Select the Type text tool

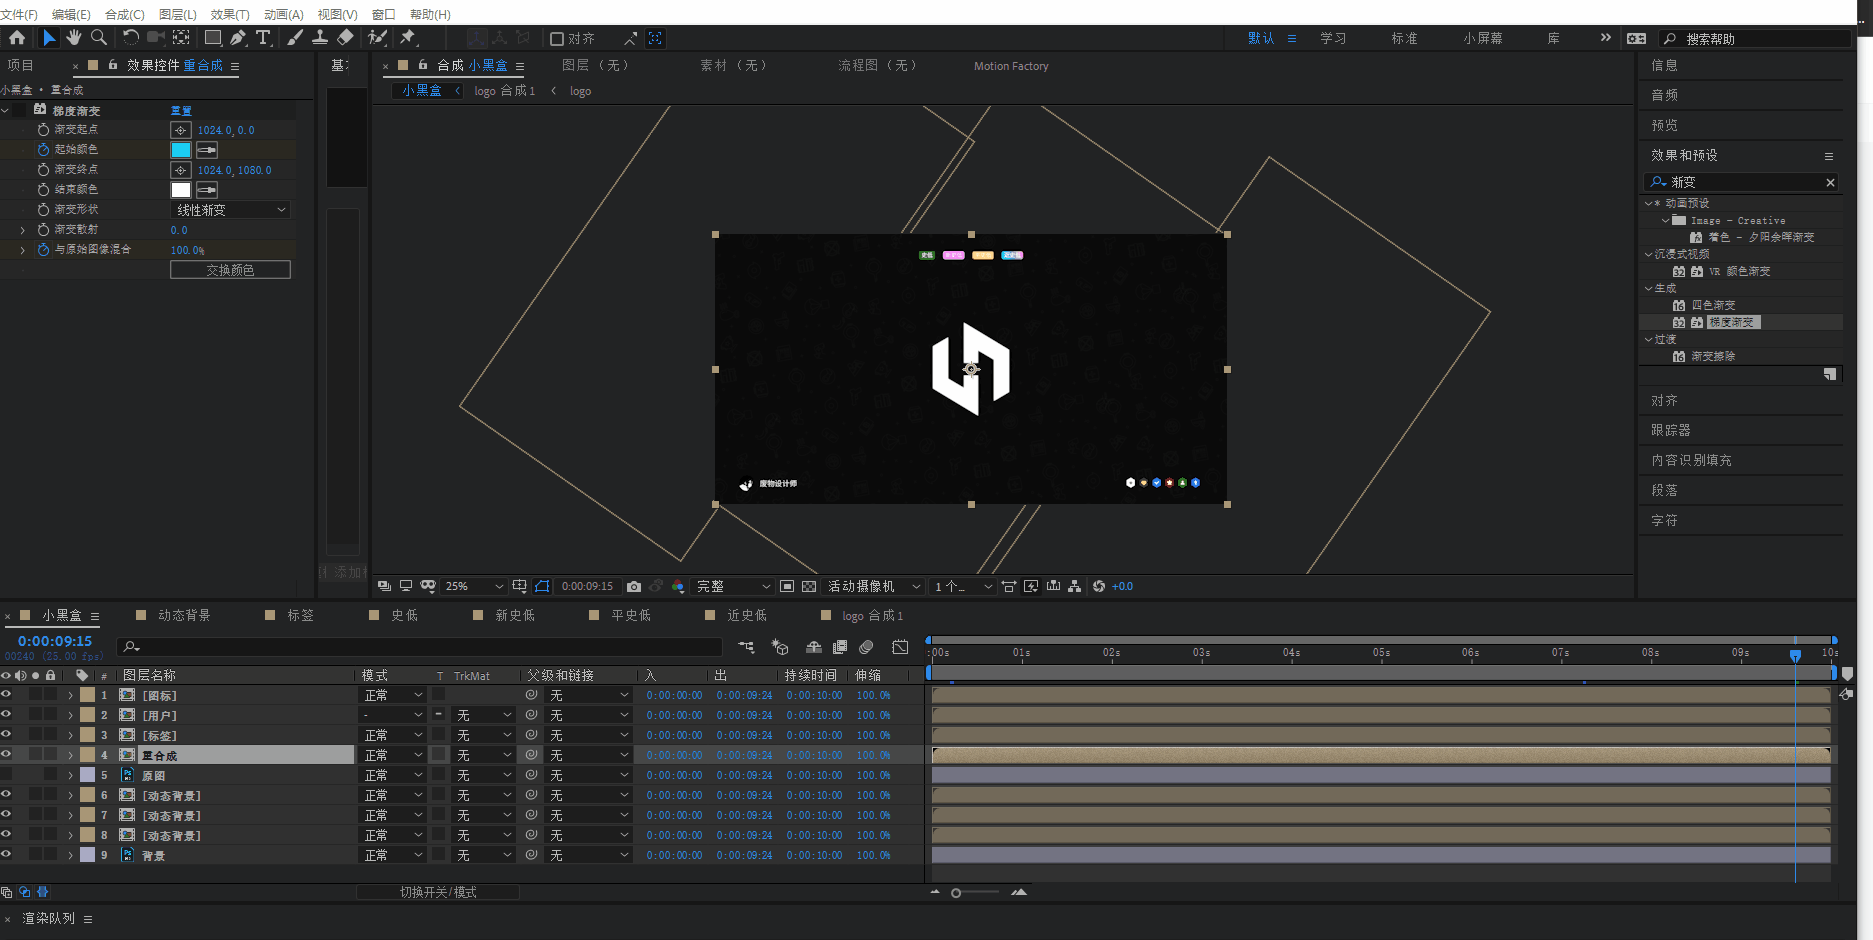263,38
